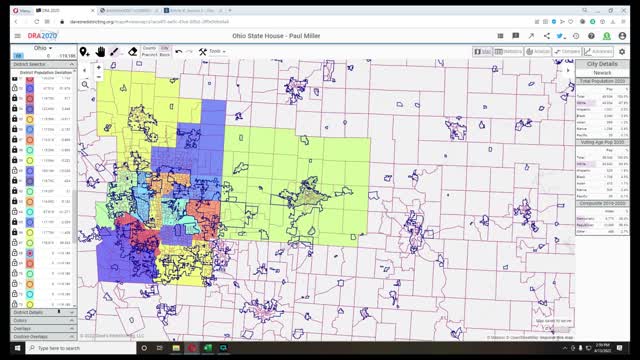The height and width of the screenshot is (360, 640).
Task: Click the export arrow icon in header
Action: [x=531, y=36]
